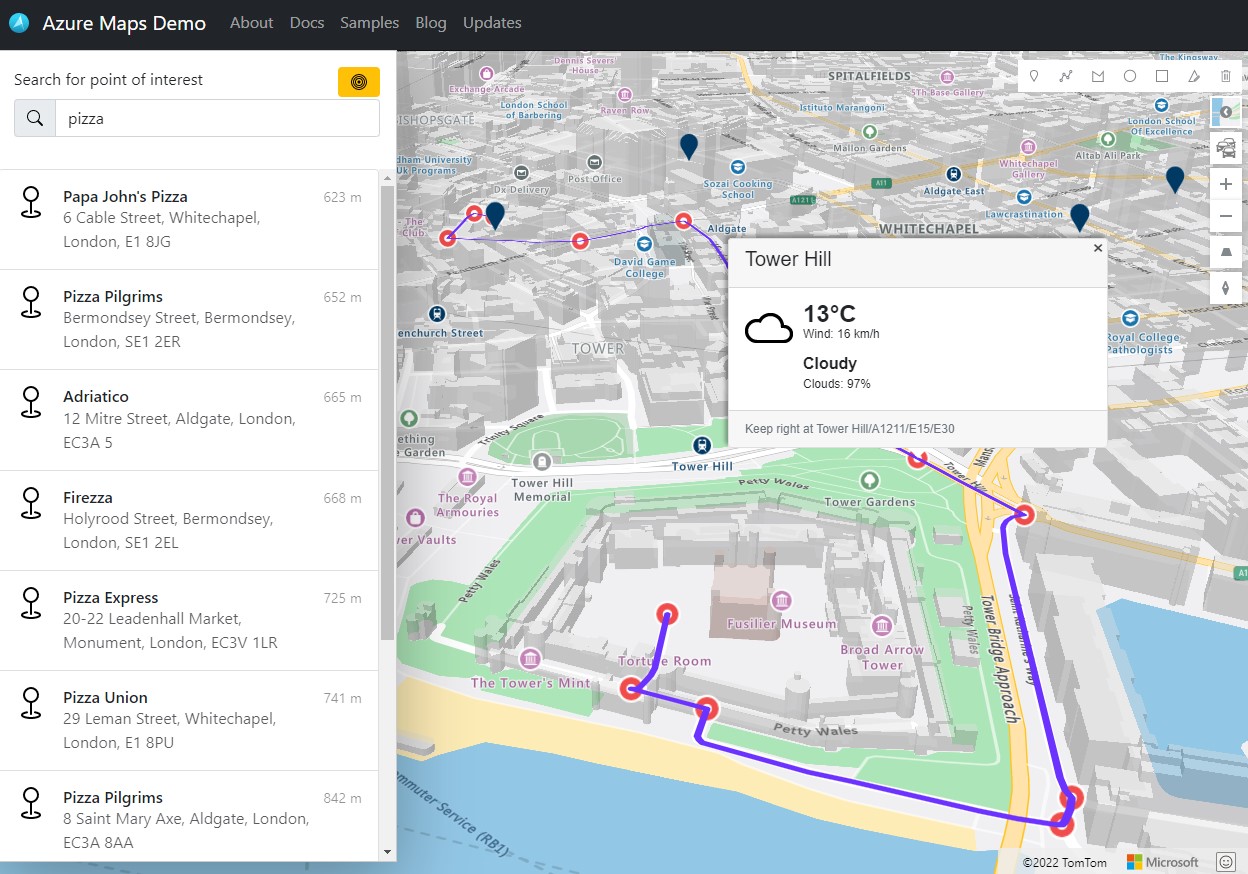Select the draw line tool
Image resolution: width=1248 pixels, height=874 pixels.
(1066, 76)
